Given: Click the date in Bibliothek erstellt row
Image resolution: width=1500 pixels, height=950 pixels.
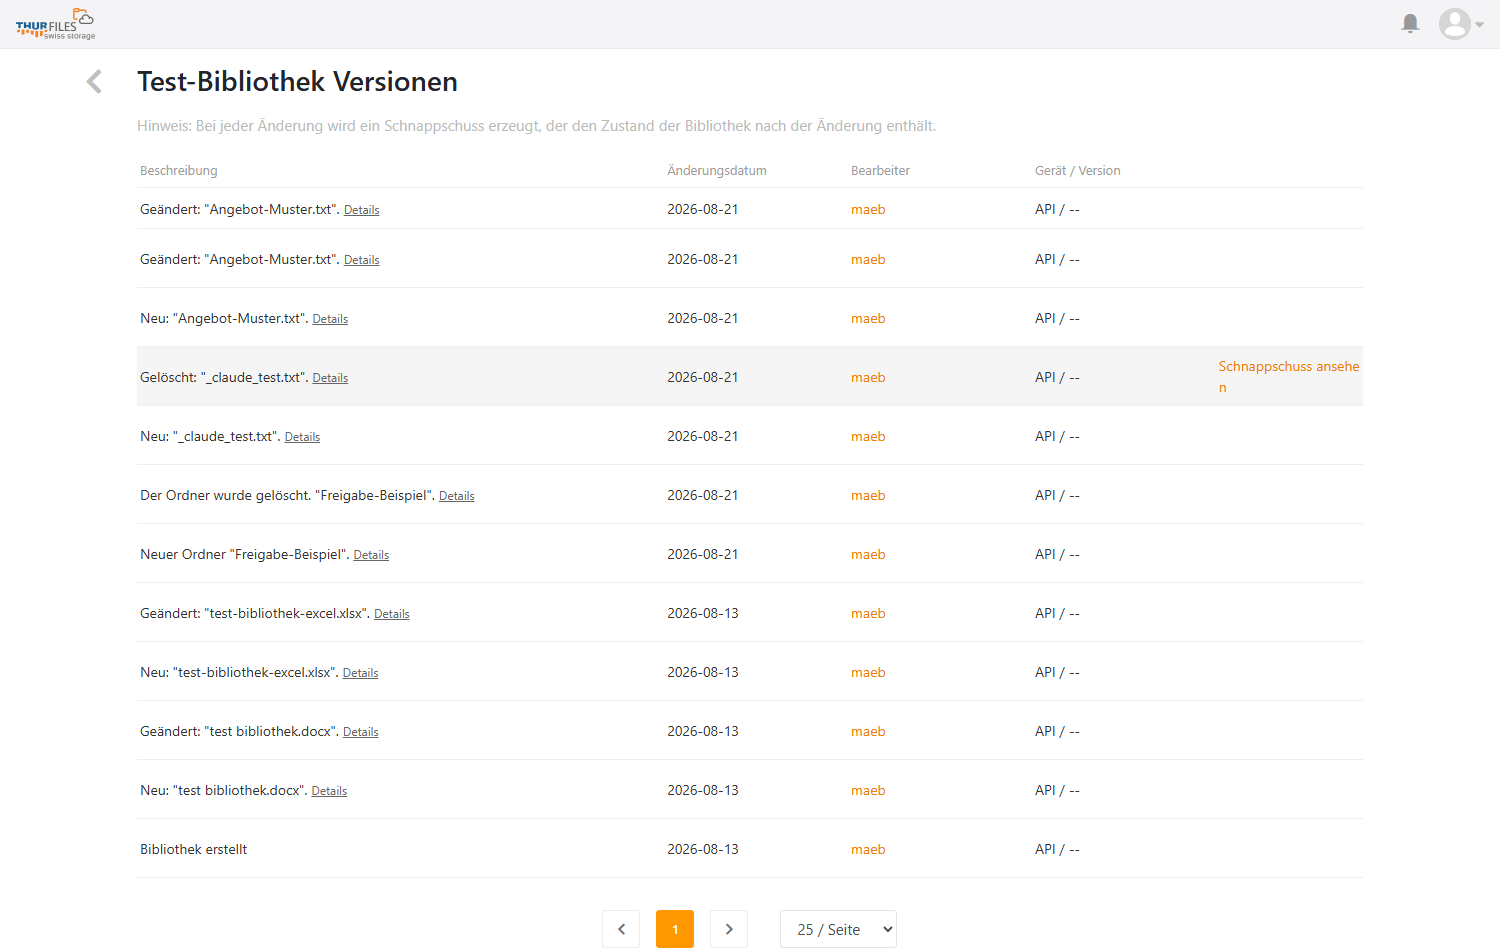Looking at the screenshot, I should click(703, 849).
